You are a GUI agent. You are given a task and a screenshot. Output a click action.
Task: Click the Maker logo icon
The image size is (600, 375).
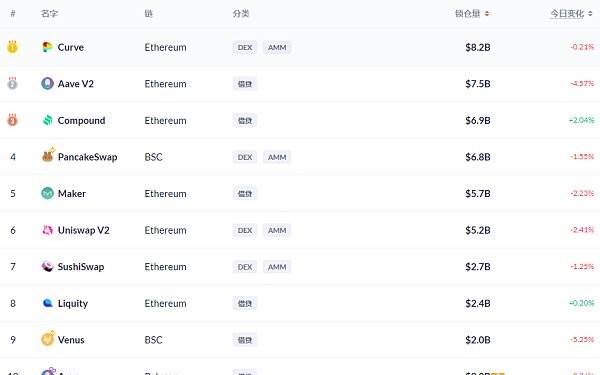tap(47, 193)
